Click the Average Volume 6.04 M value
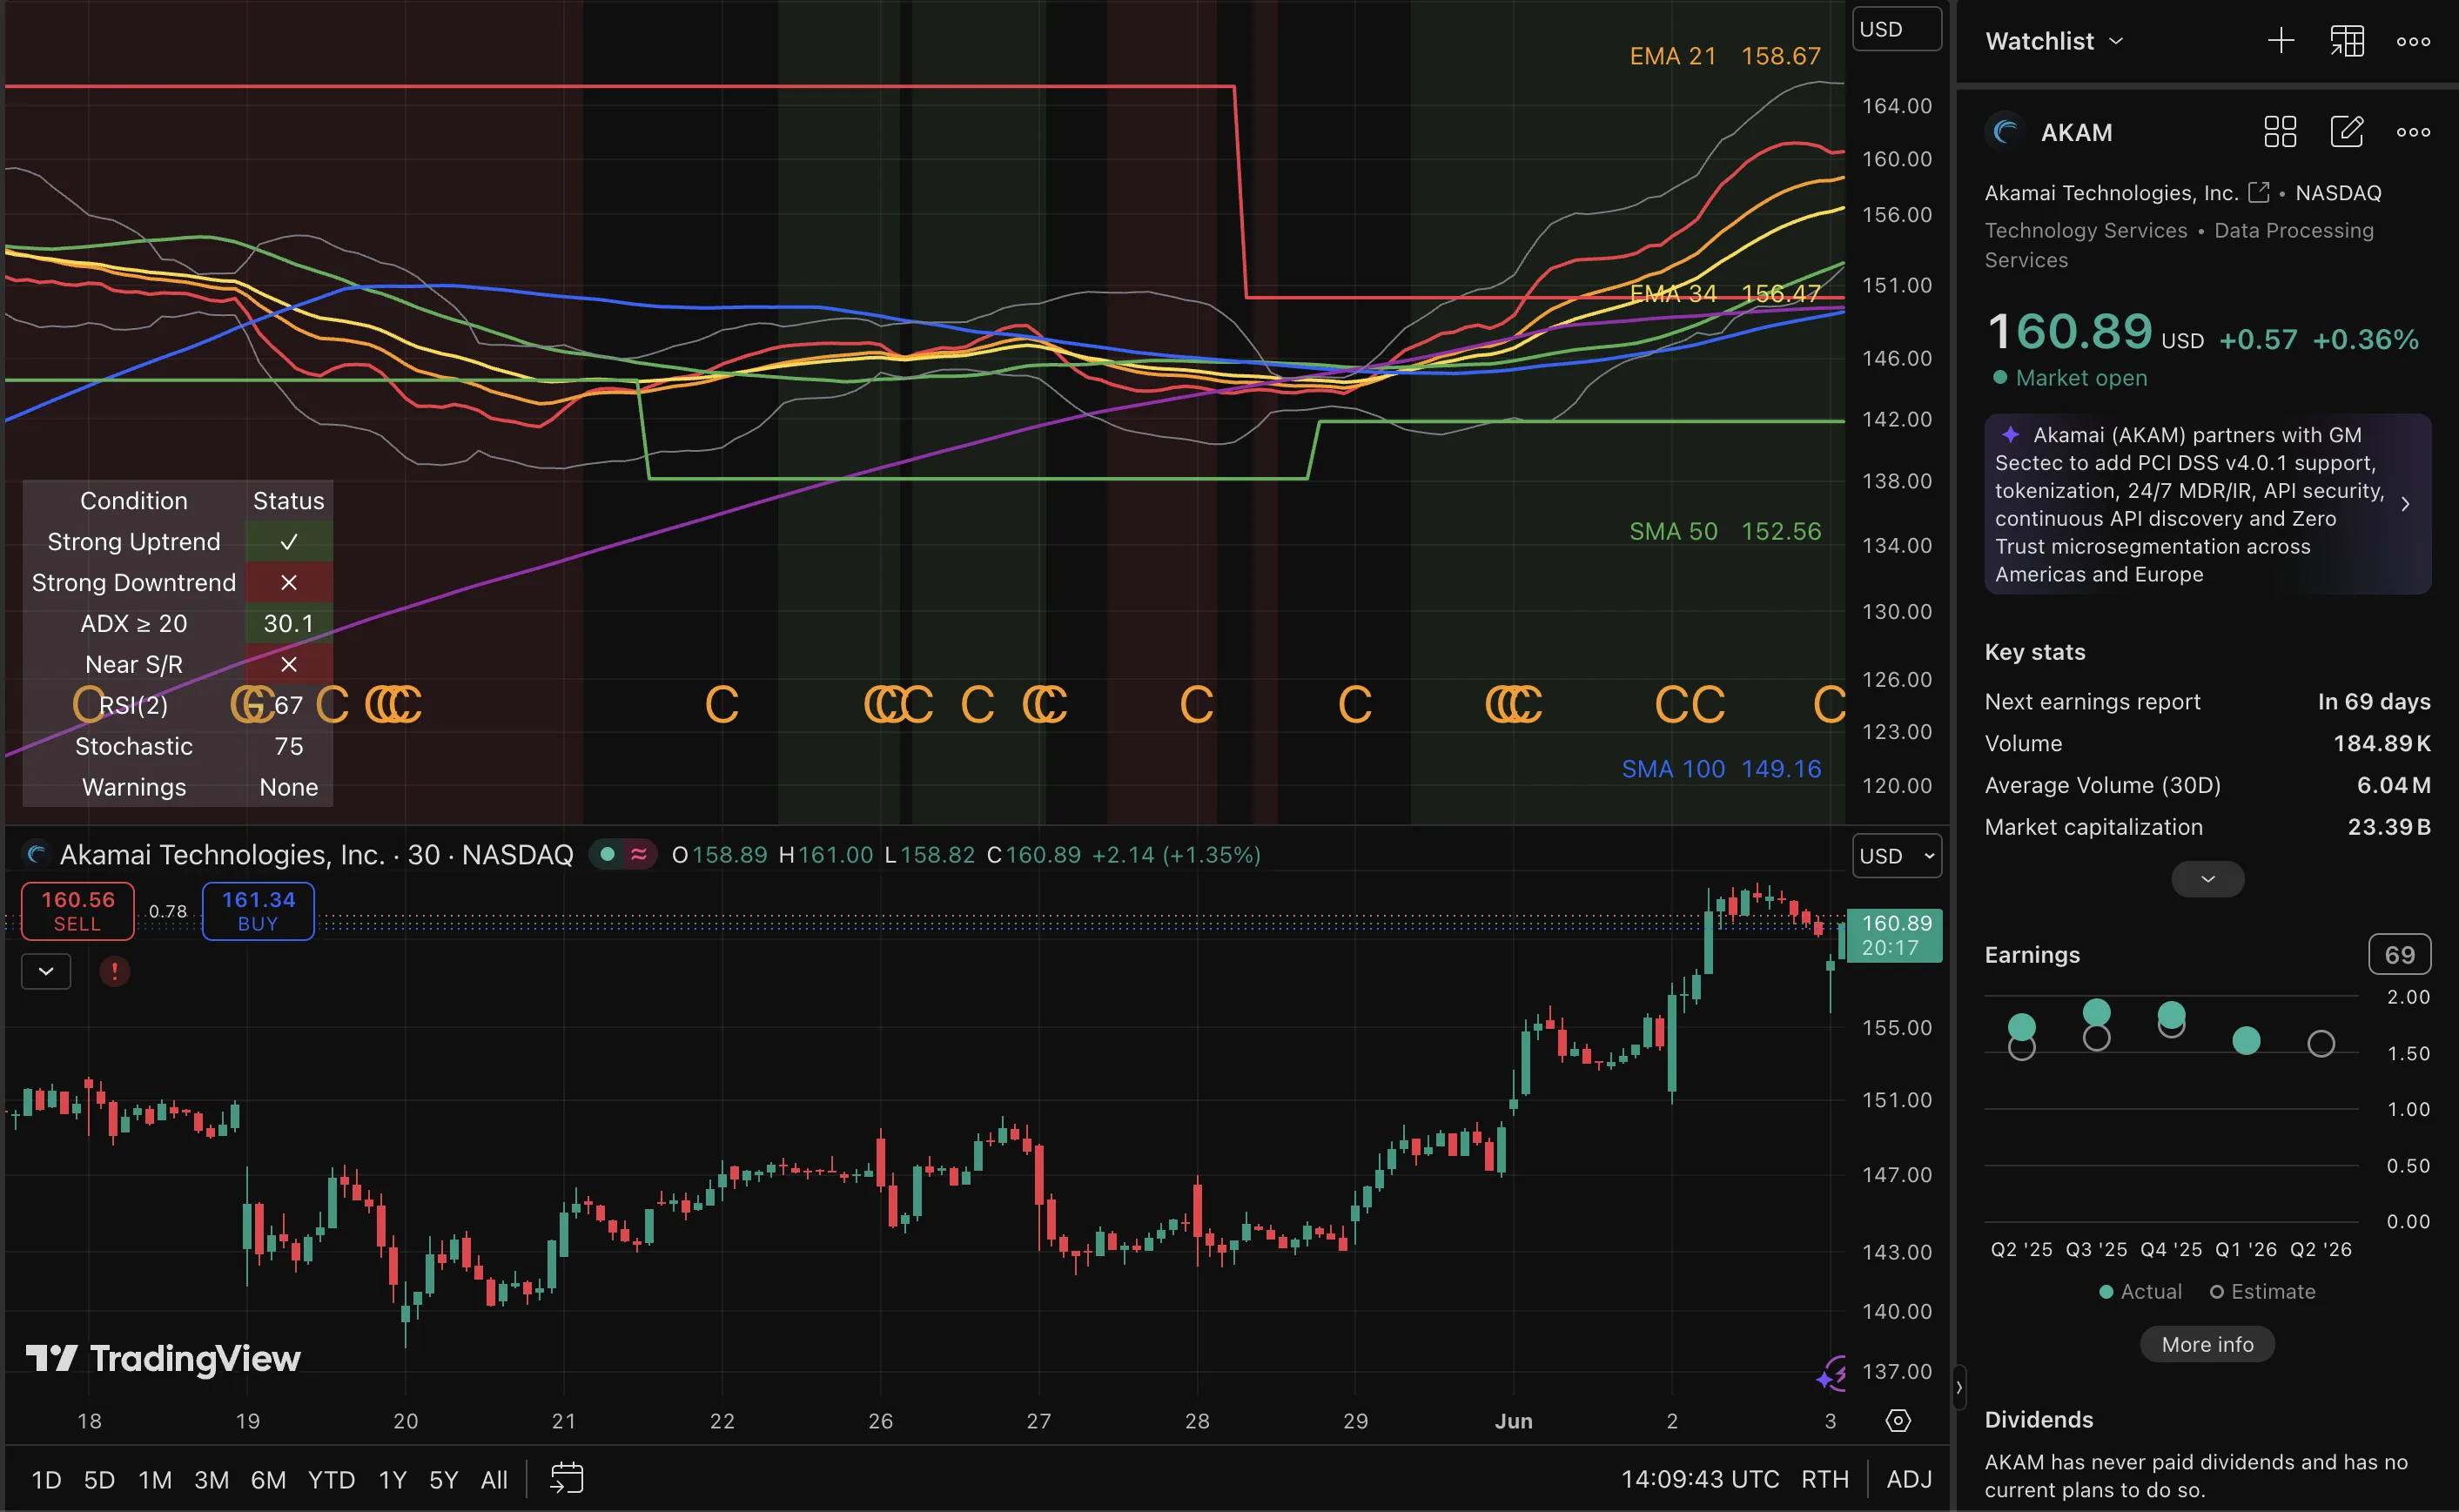 tap(2393, 785)
